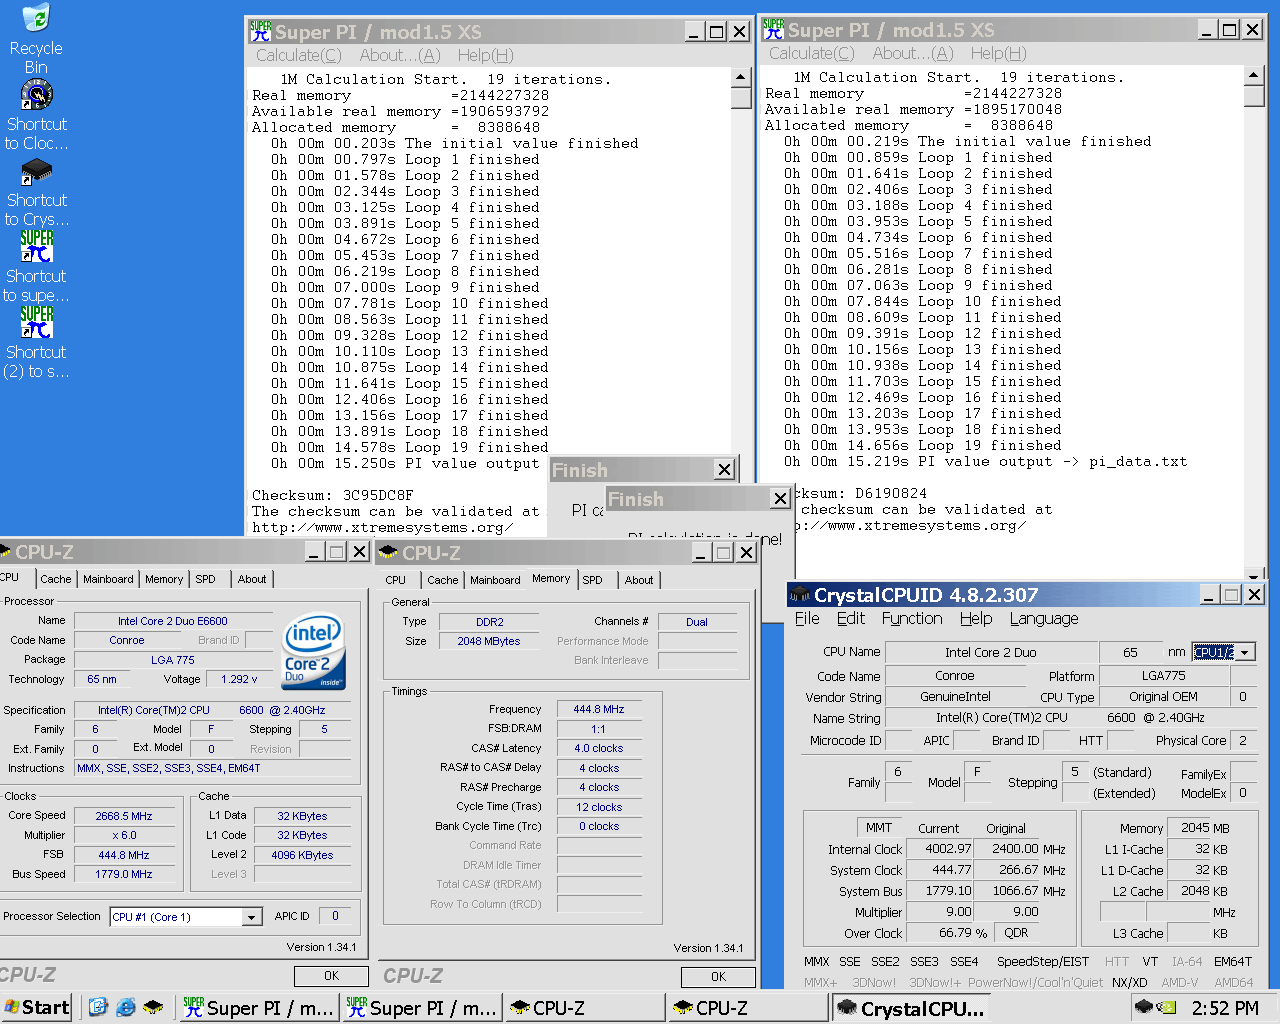Click the 'Checksum: 3C95DC8F' line in Super PI
The height and width of the screenshot is (1024, 1280).
click(x=332, y=495)
